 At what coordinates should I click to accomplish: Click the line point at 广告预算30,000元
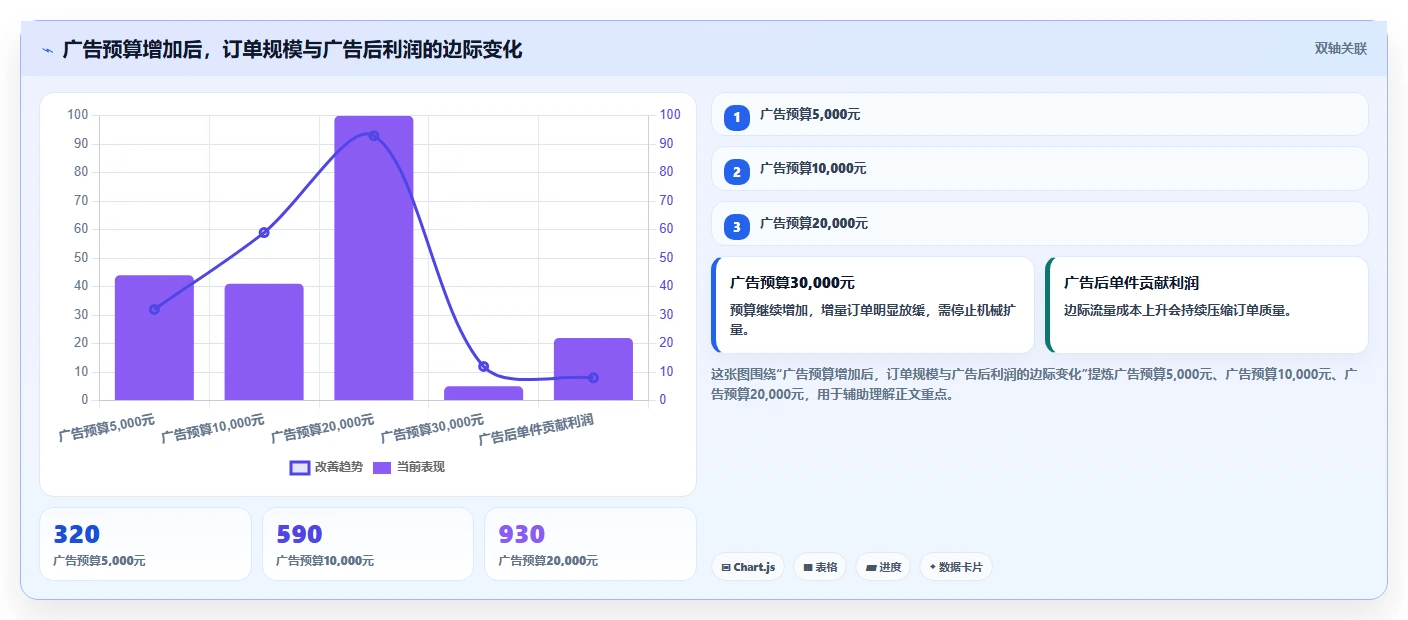(483, 367)
